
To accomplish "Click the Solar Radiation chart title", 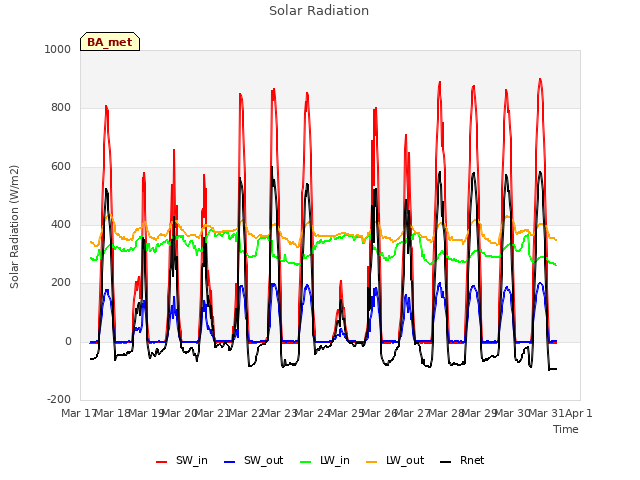I will click(x=319, y=11).
